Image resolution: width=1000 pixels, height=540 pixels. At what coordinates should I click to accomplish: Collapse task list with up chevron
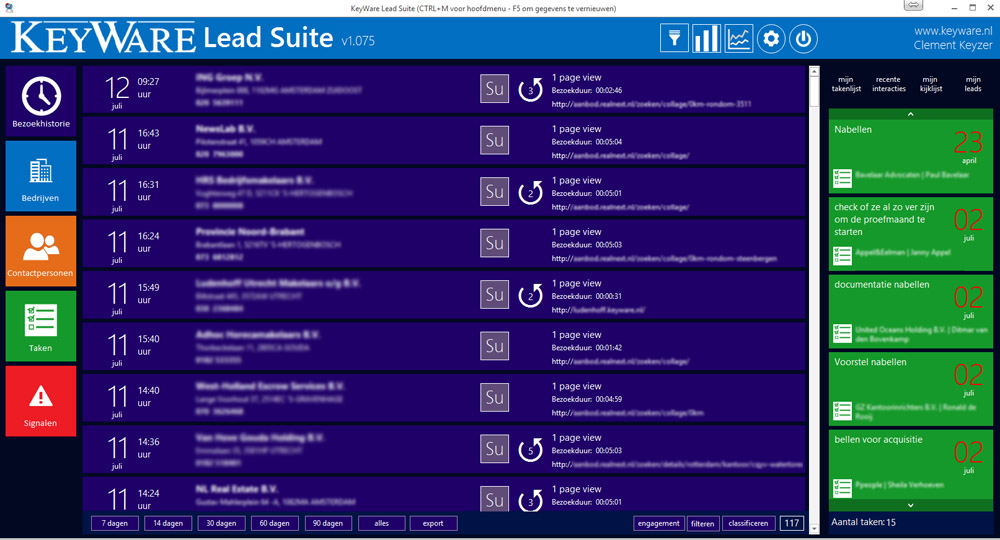coord(911,114)
